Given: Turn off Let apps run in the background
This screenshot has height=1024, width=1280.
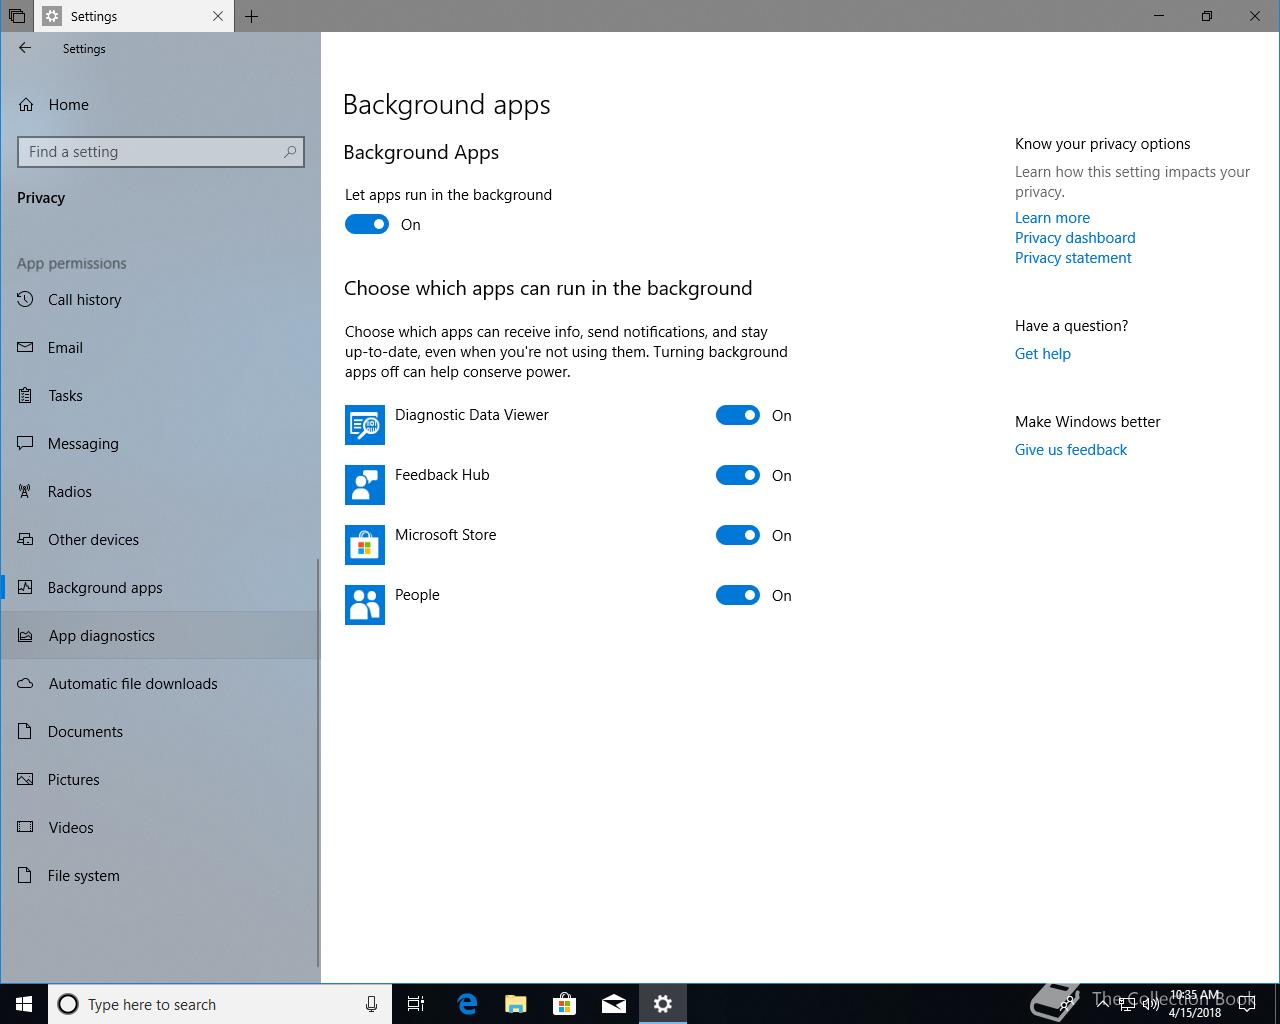Looking at the screenshot, I should [367, 224].
